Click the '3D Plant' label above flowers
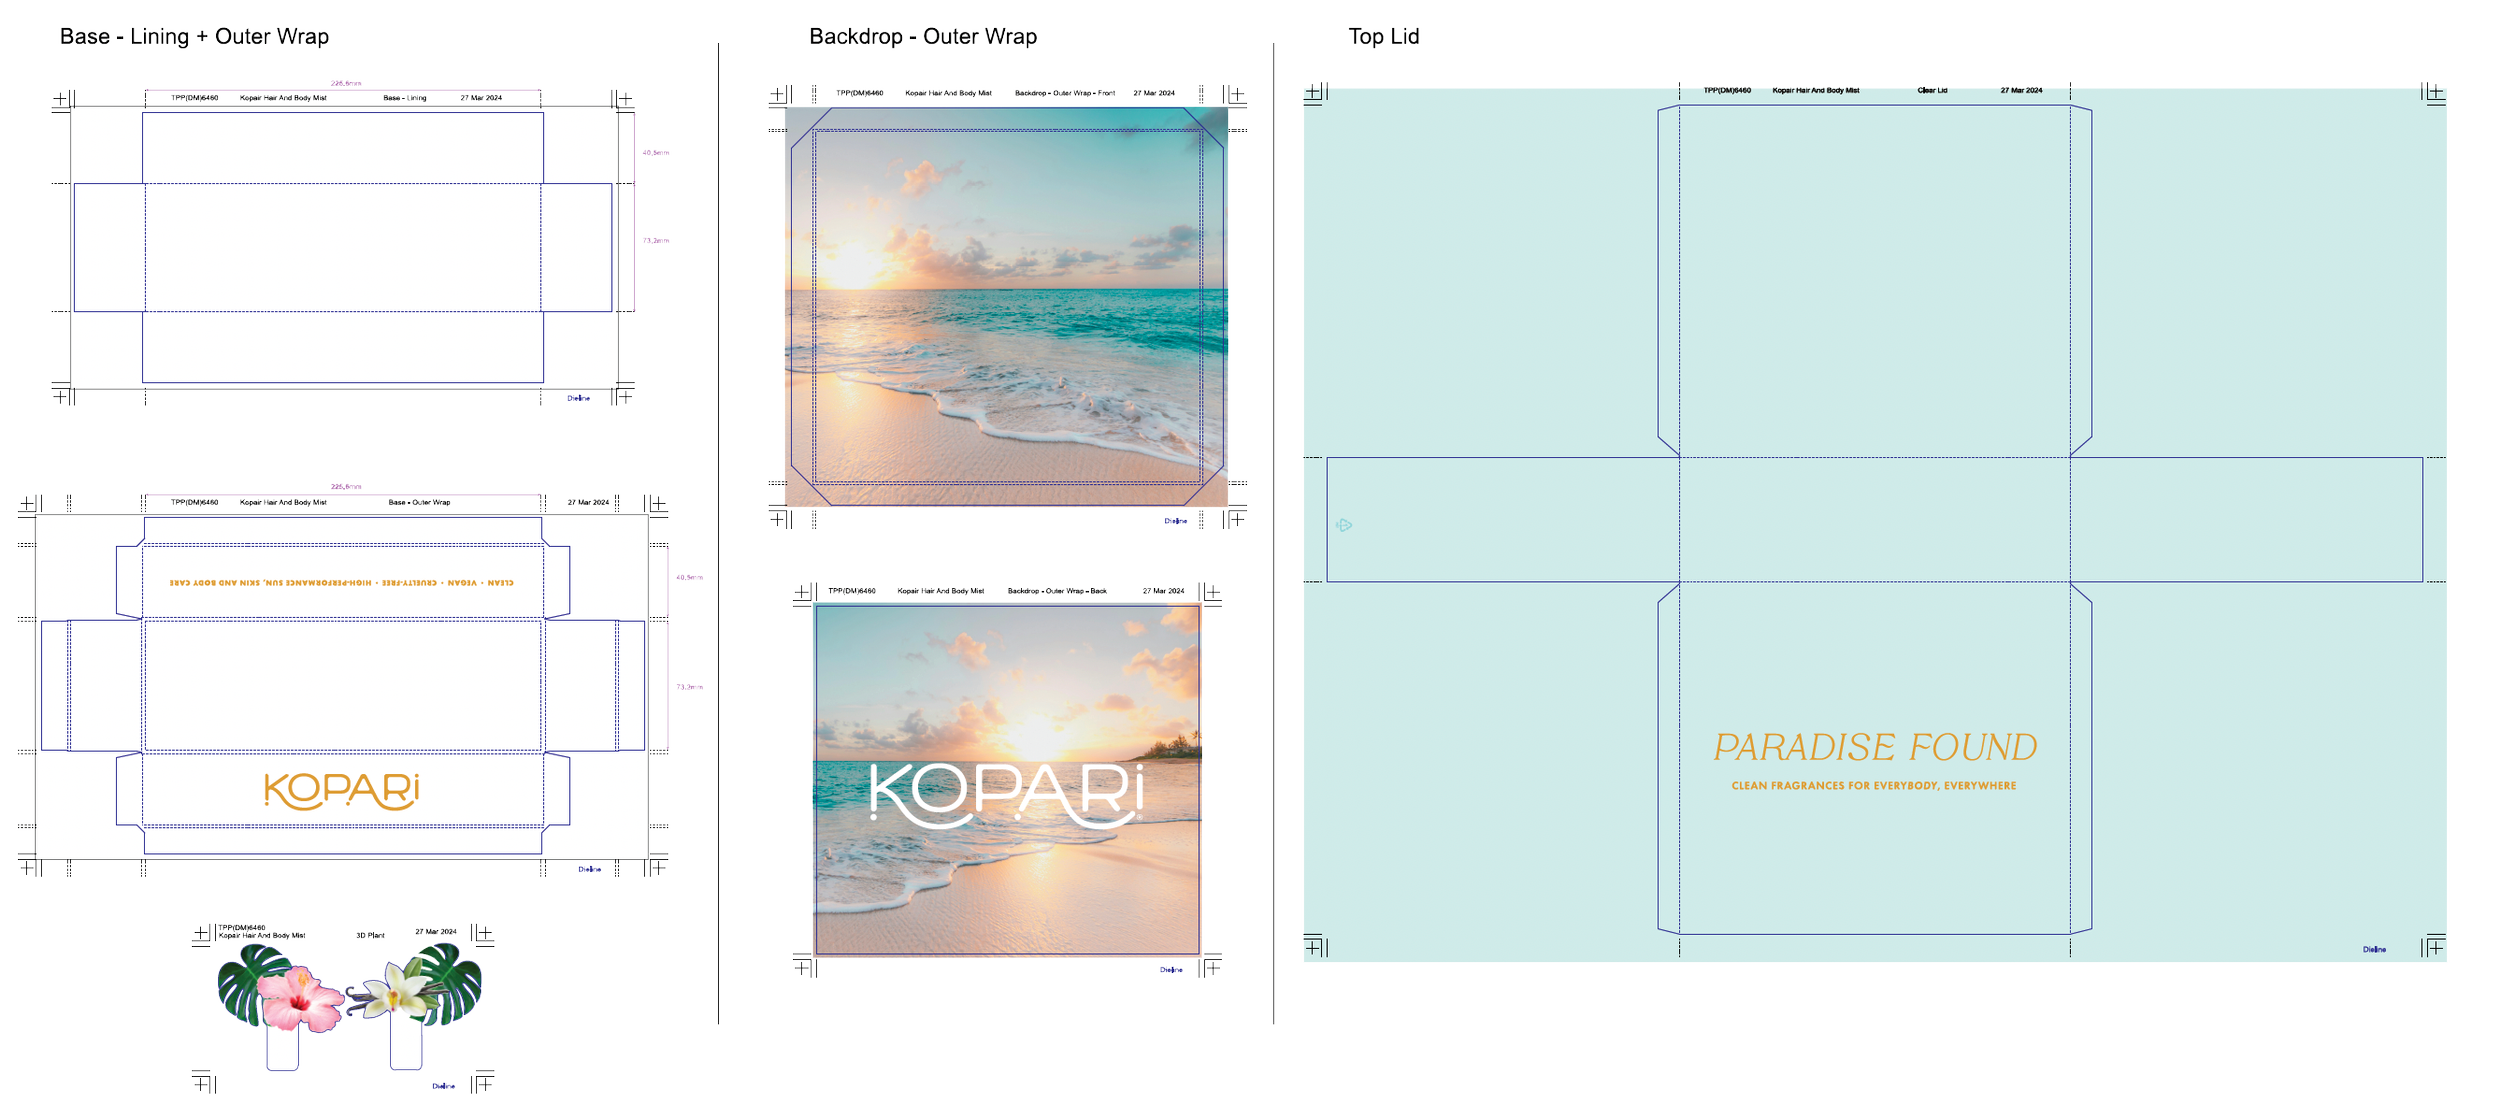The width and height of the screenshot is (2500, 1103). pos(370,936)
